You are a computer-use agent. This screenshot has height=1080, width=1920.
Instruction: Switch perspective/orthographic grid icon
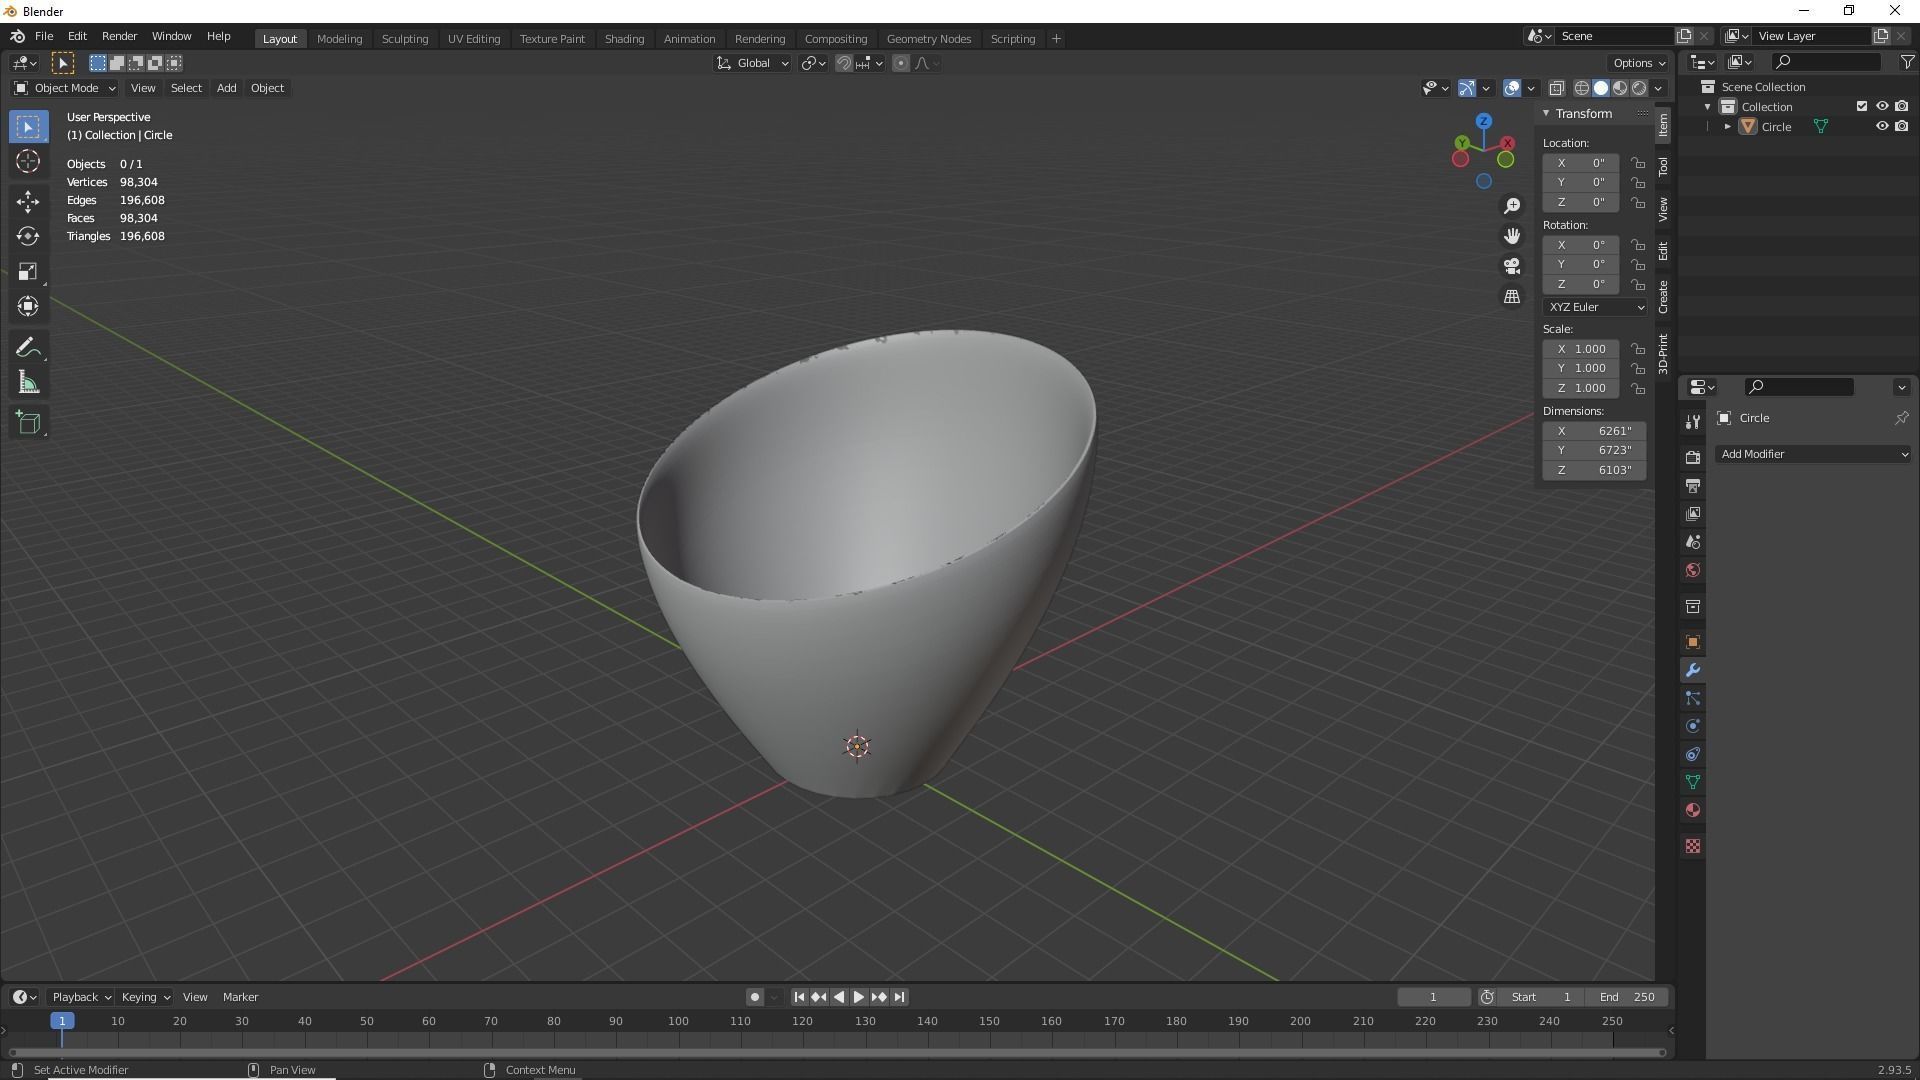[1512, 297]
